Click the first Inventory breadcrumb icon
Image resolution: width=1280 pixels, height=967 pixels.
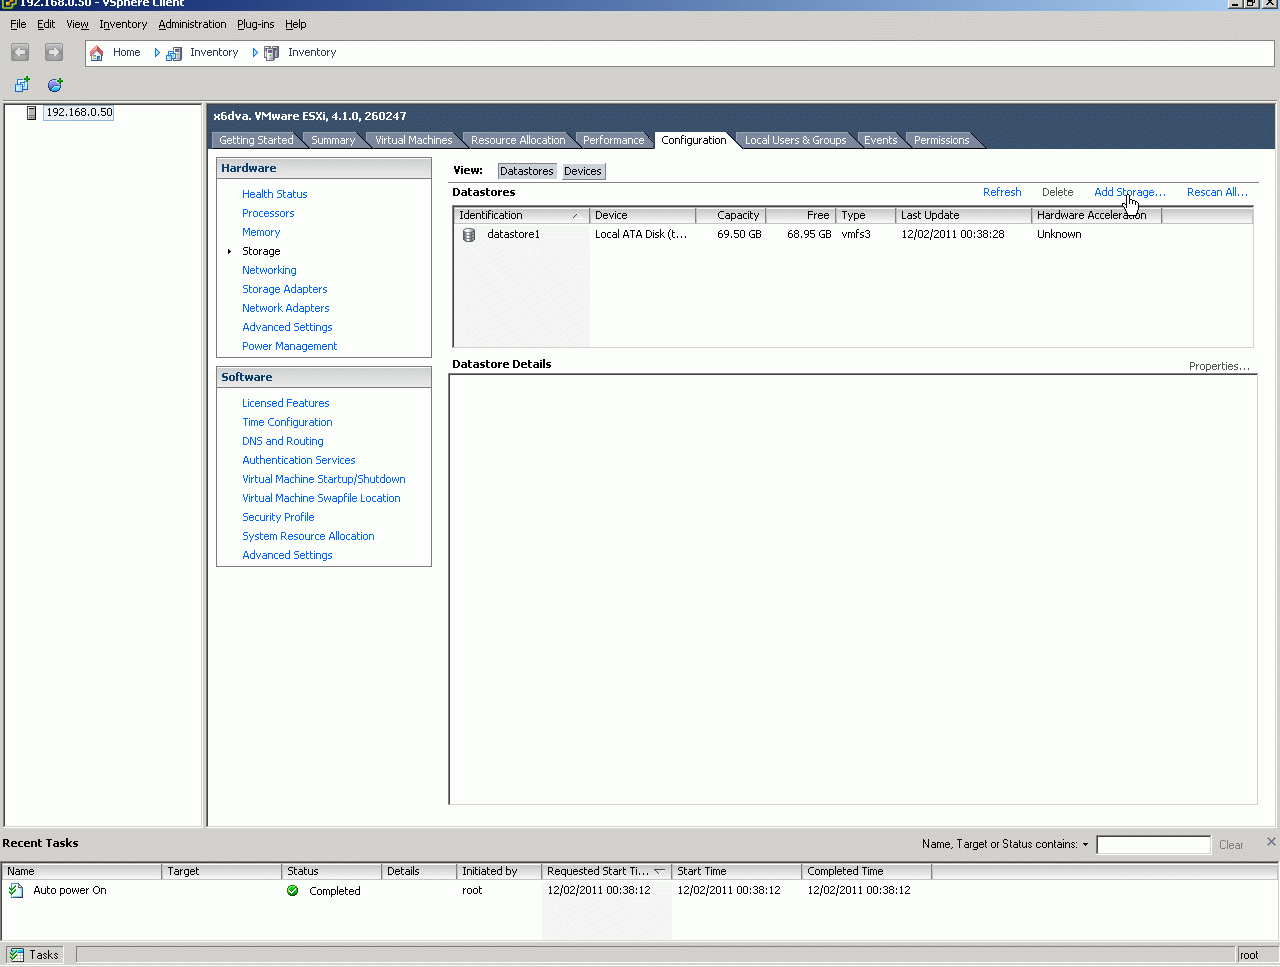pos(174,53)
